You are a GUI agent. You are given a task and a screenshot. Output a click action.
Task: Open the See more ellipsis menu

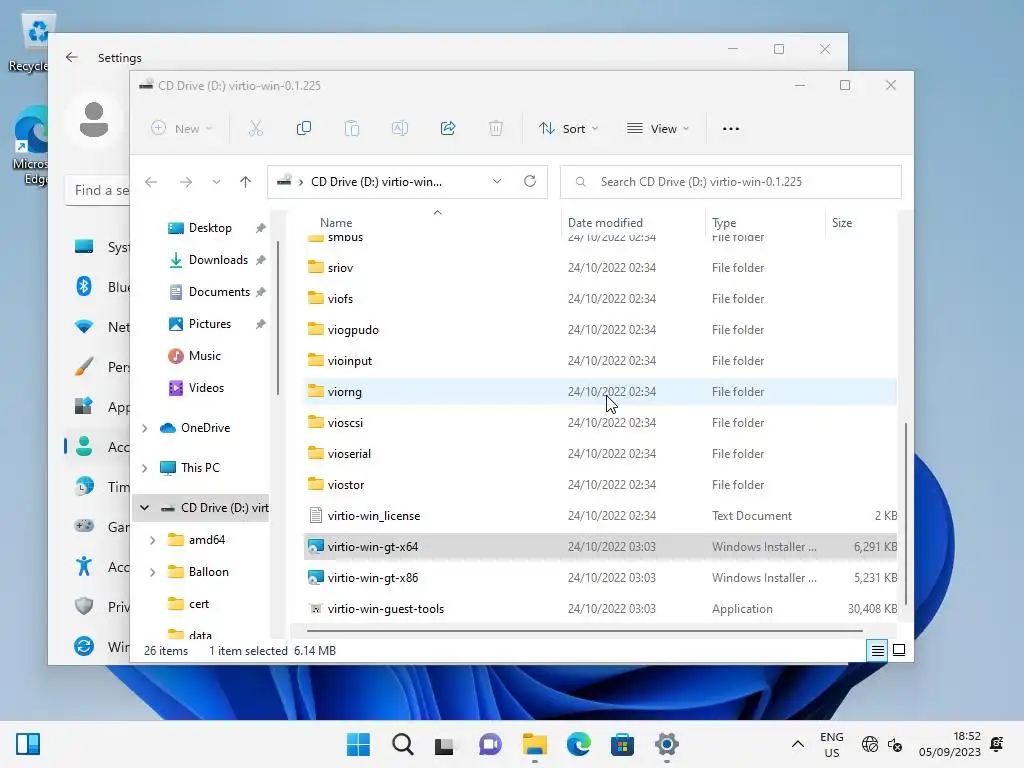coord(731,129)
